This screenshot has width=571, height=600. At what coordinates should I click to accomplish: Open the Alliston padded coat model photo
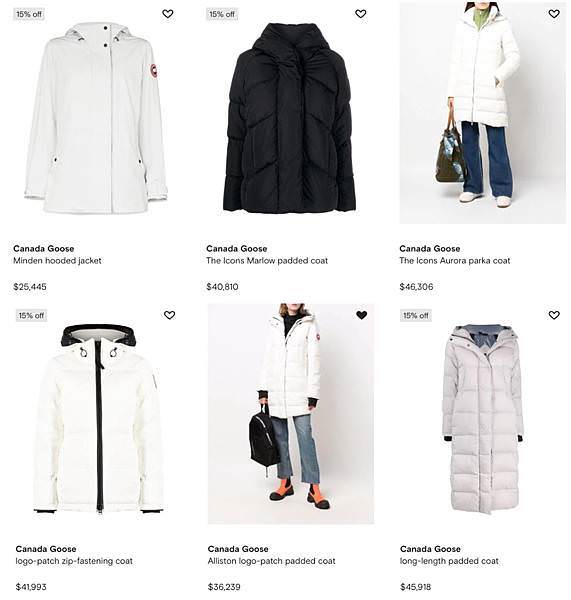(x=291, y=414)
